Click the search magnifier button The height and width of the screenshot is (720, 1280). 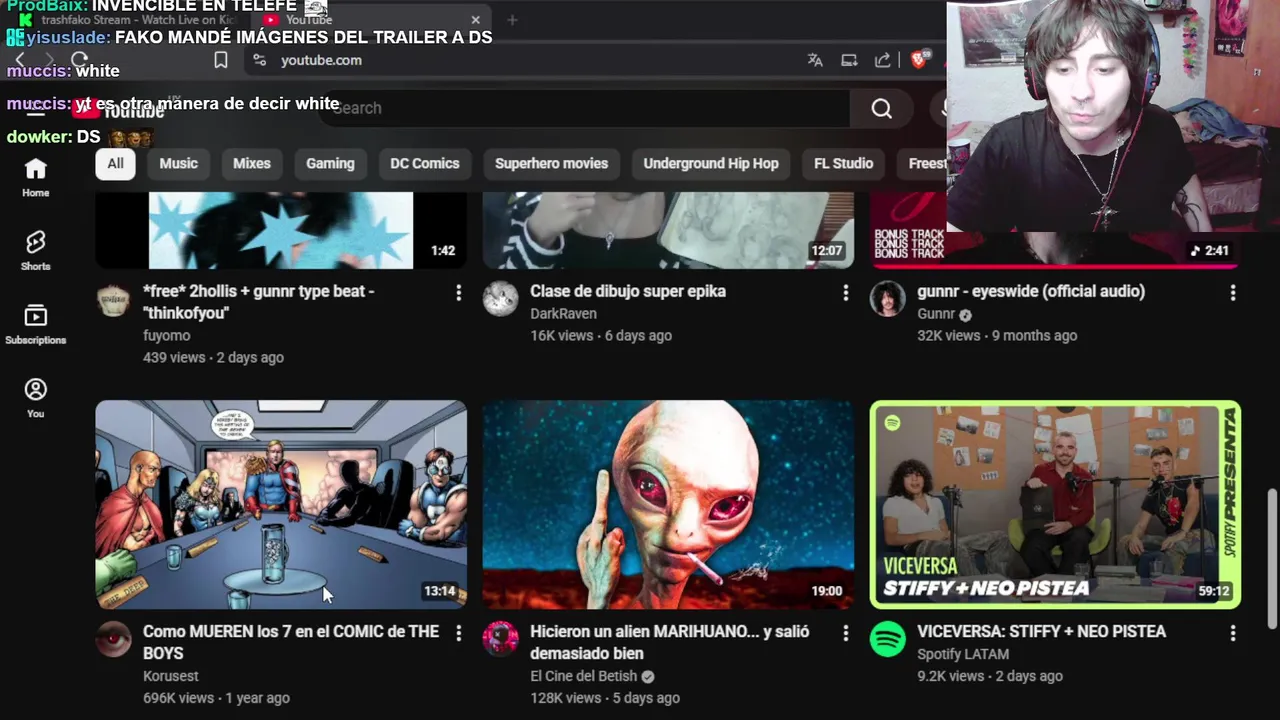(x=881, y=108)
